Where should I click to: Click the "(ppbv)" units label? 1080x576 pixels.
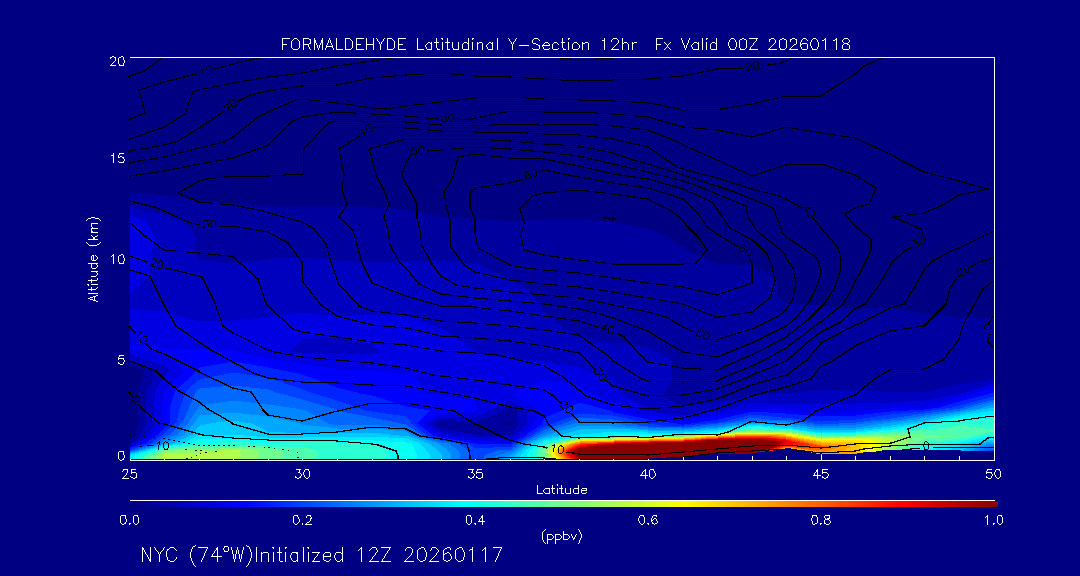coord(561,537)
